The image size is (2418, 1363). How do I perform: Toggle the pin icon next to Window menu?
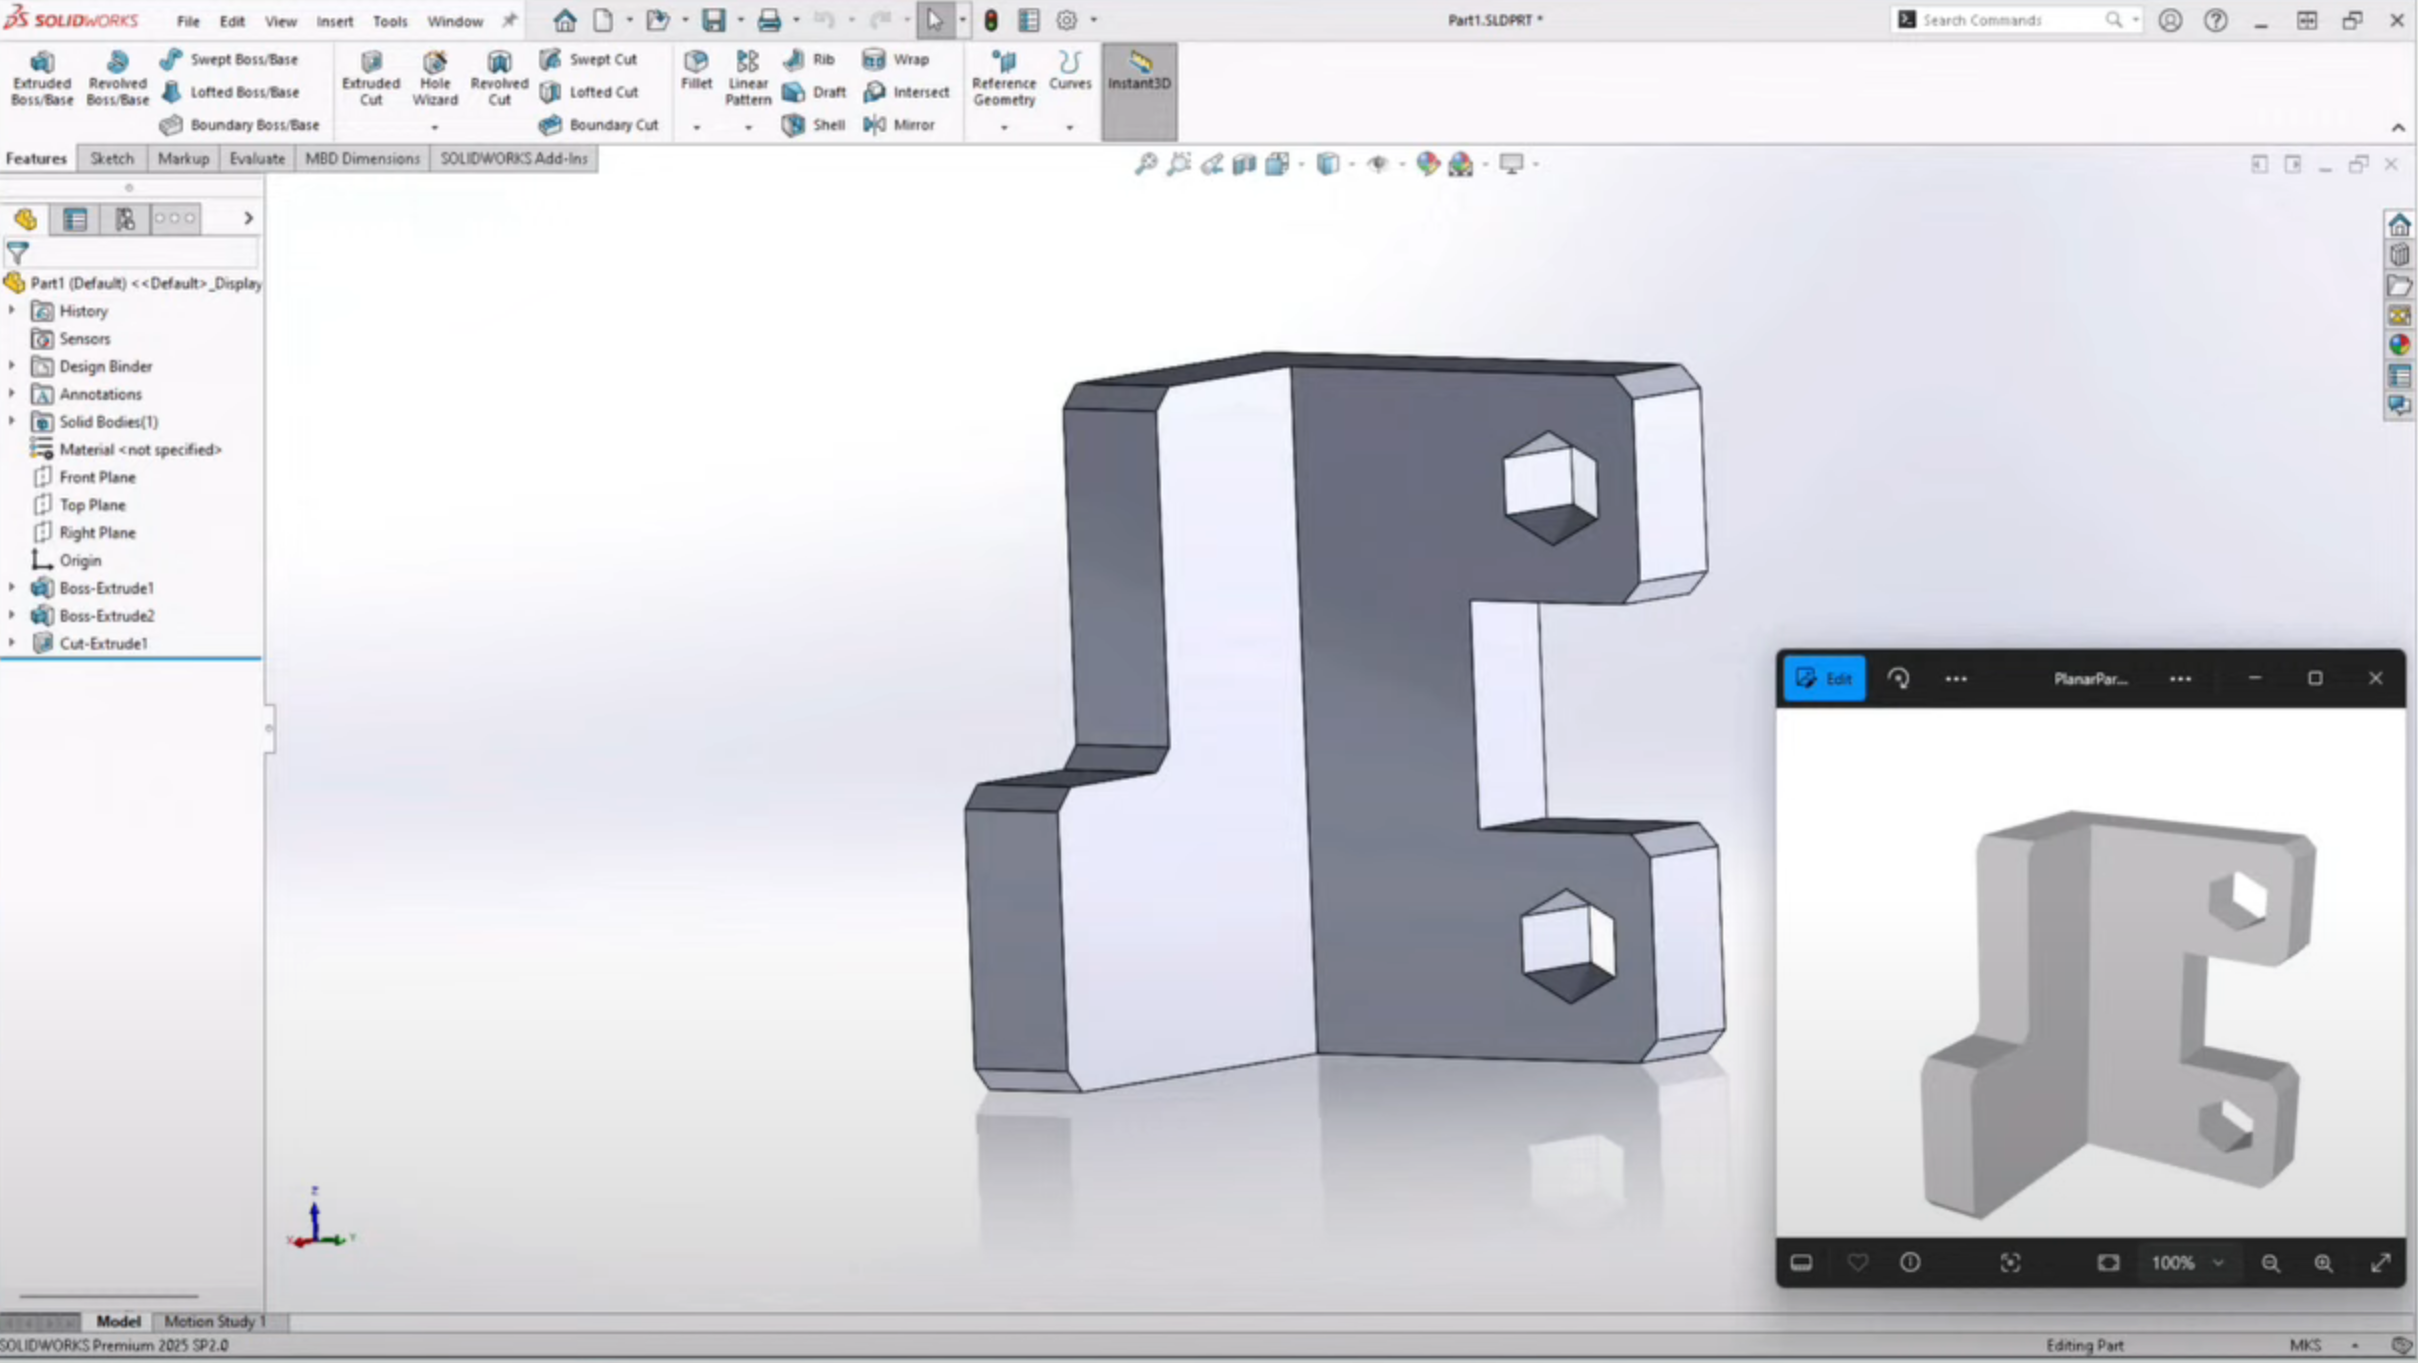[509, 20]
